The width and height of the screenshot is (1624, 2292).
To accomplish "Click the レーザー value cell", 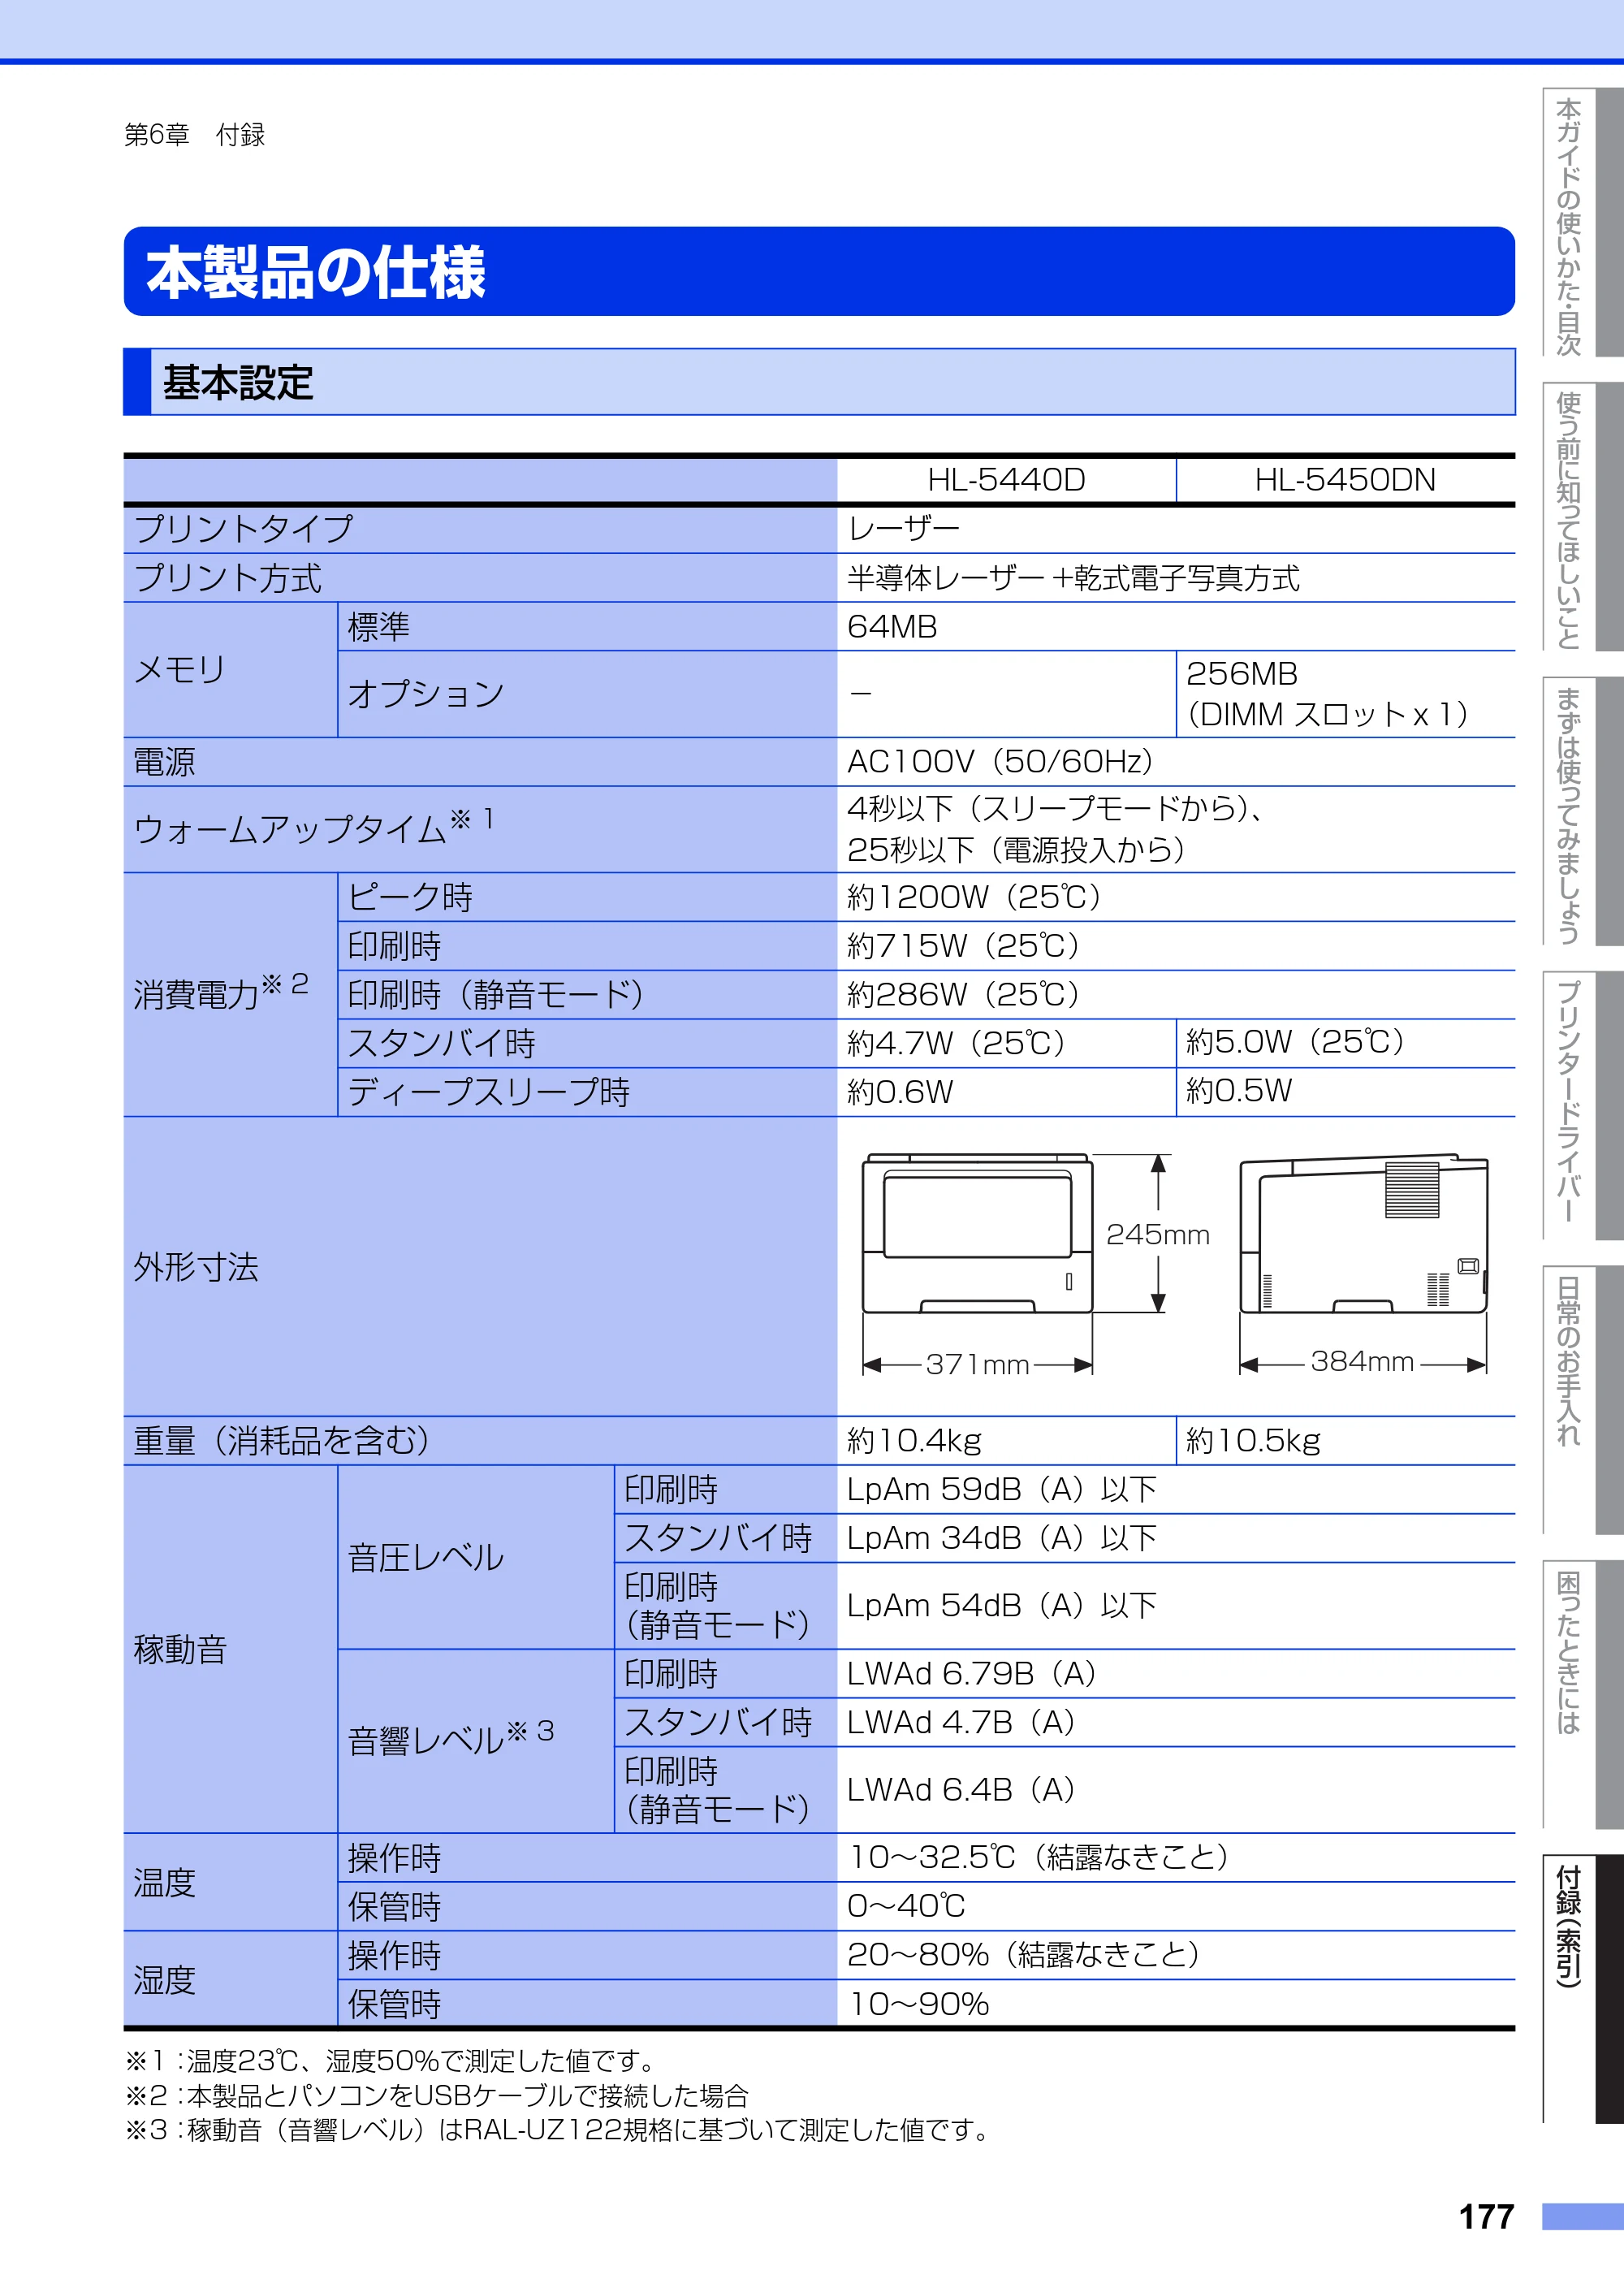I will [x=1176, y=529].
